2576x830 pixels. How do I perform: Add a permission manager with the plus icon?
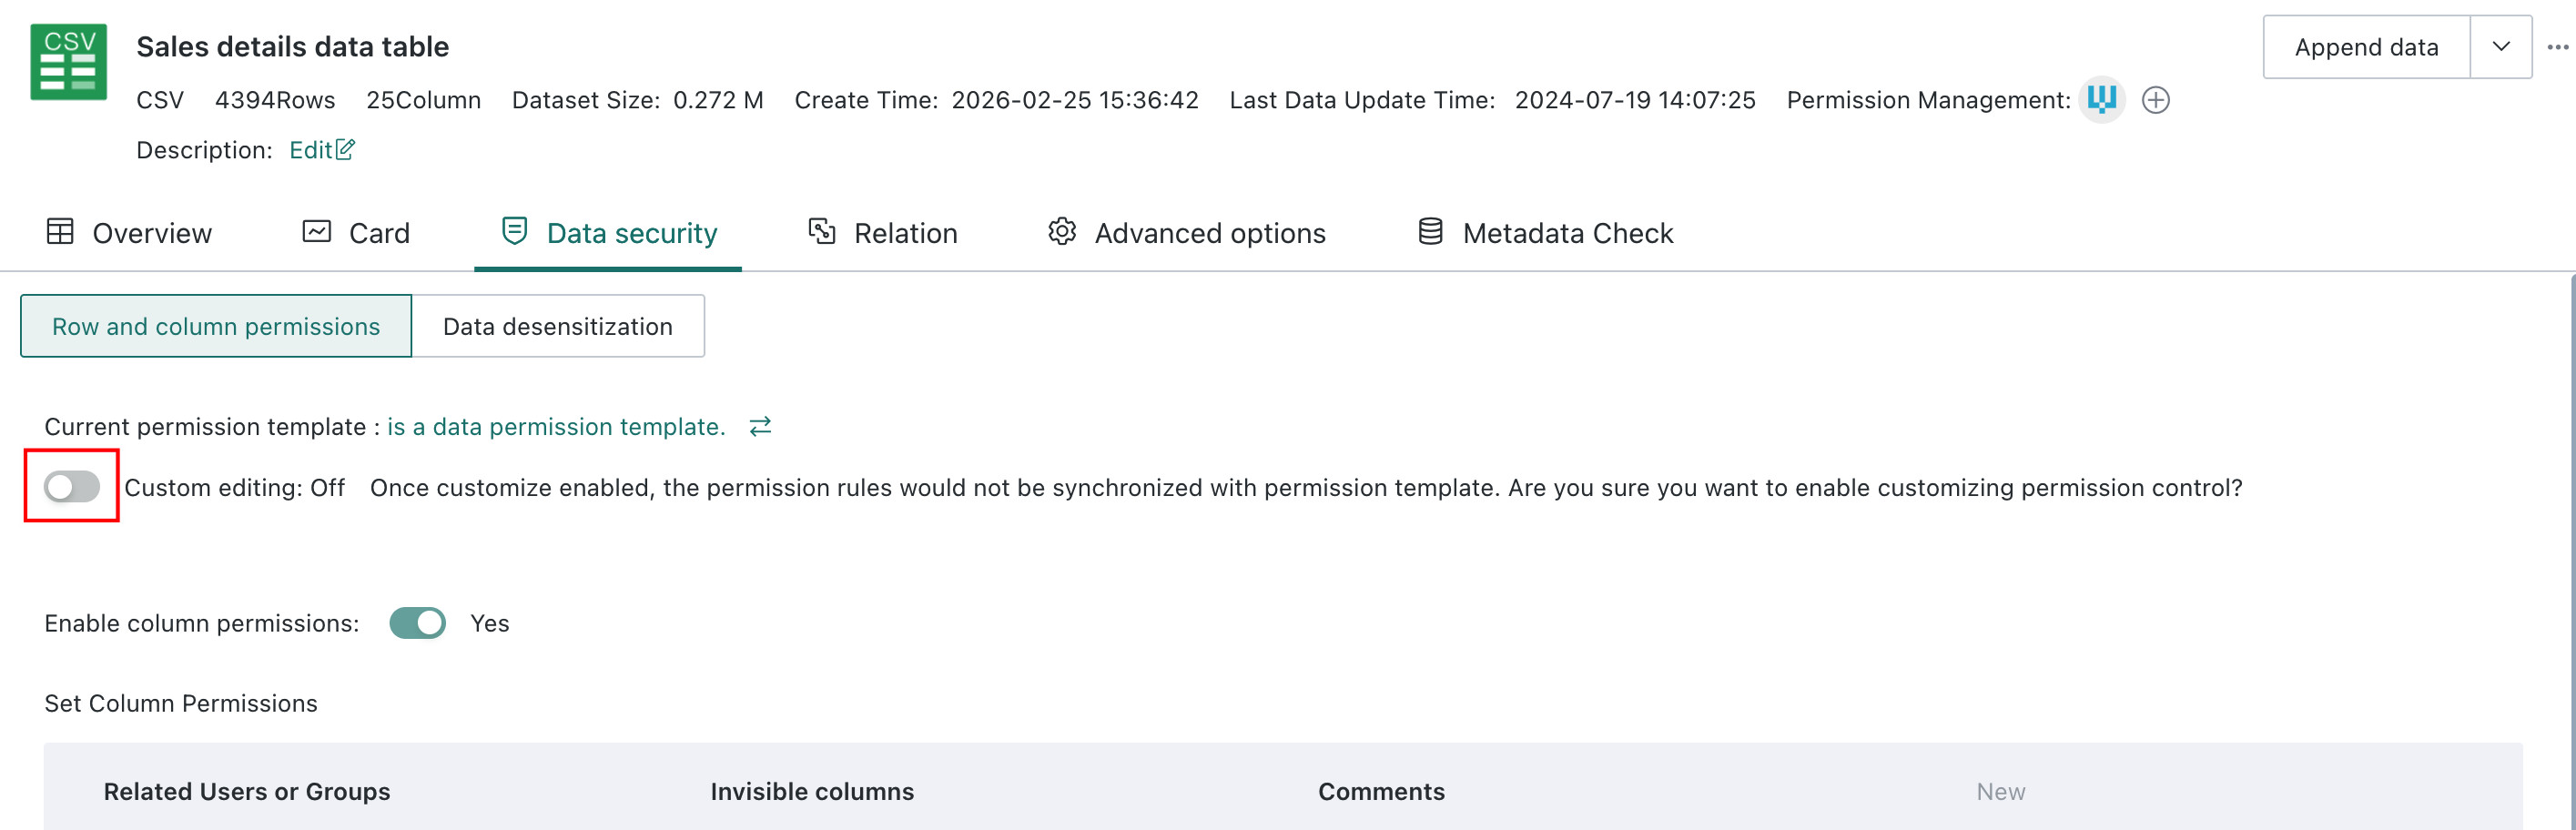2155,100
